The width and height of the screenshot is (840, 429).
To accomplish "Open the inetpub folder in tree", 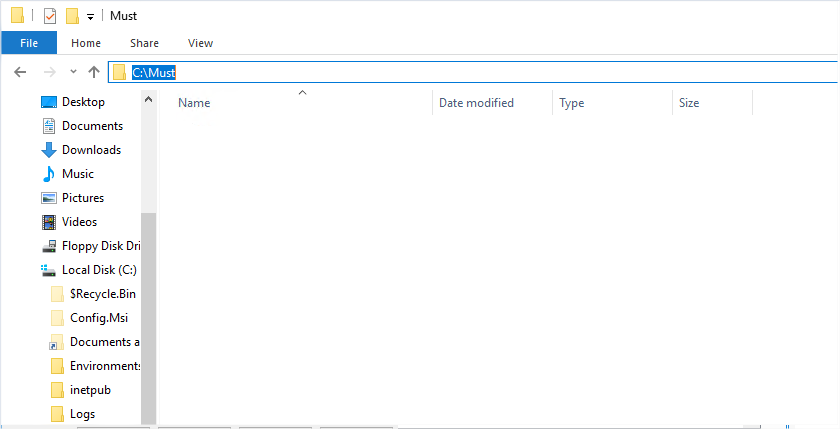I will (88, 390).
